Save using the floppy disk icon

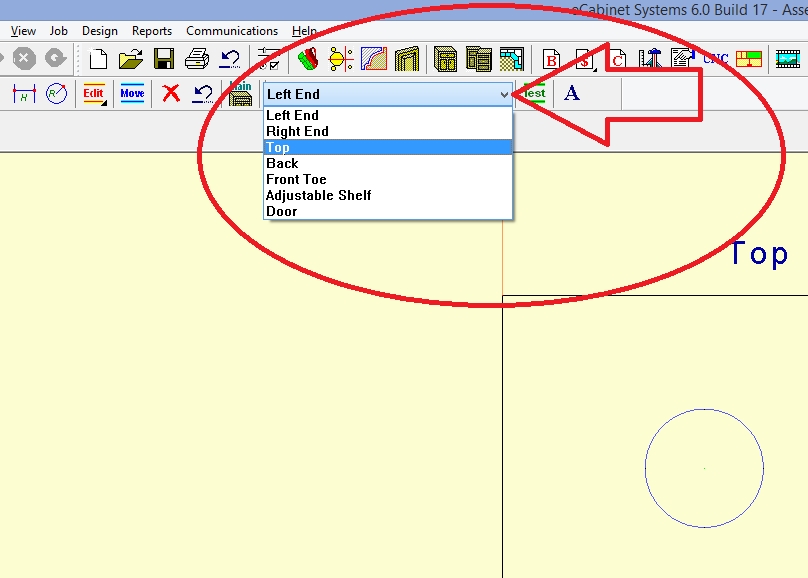pos(164,59)
